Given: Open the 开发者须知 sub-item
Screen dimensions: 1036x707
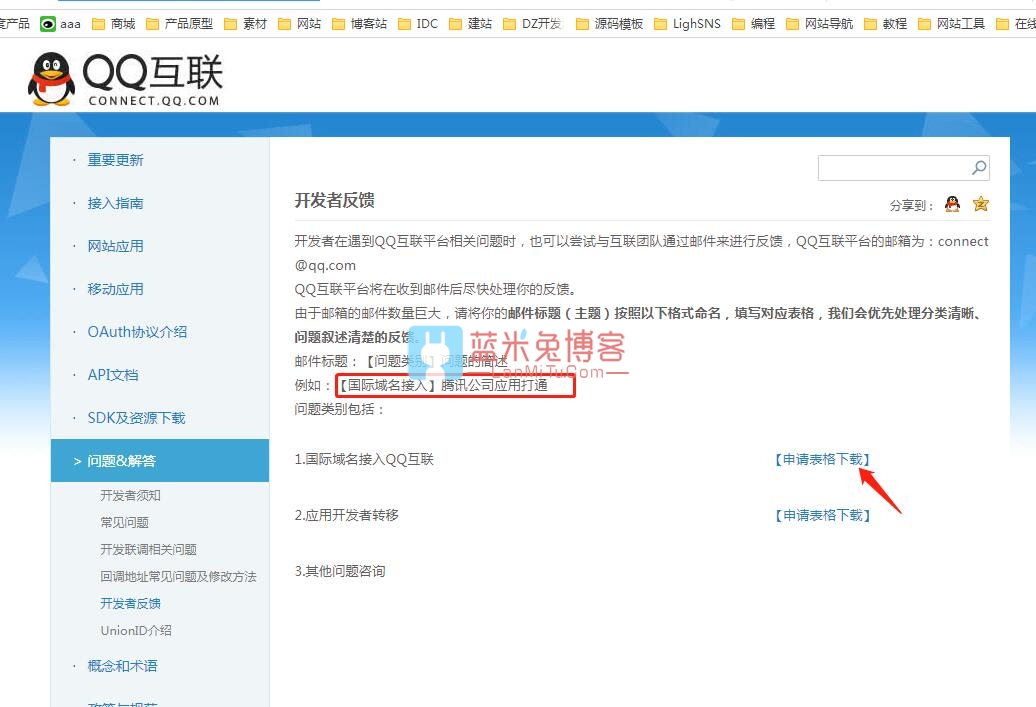Looking at the screenshot, I should [131, 496].
